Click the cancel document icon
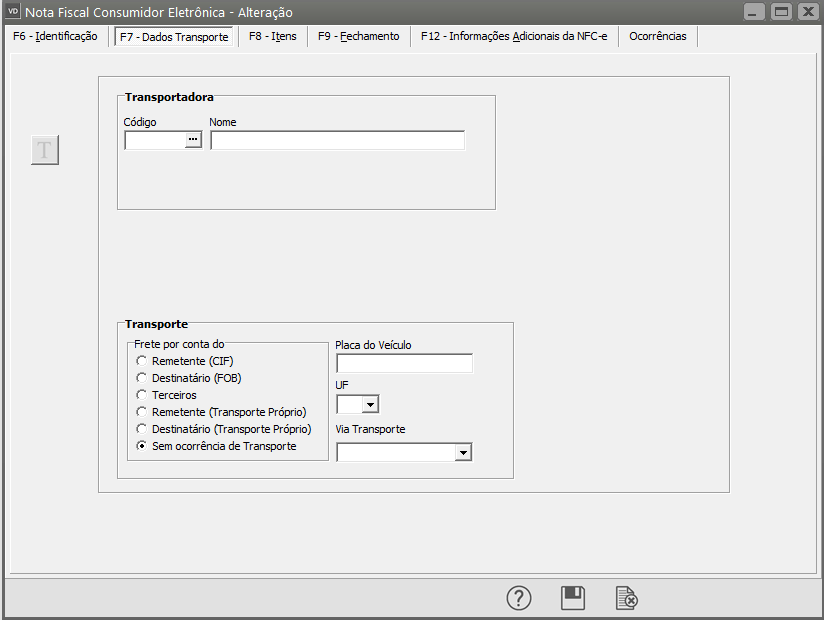This screenshot has width=824, height=620. [626, 598]
